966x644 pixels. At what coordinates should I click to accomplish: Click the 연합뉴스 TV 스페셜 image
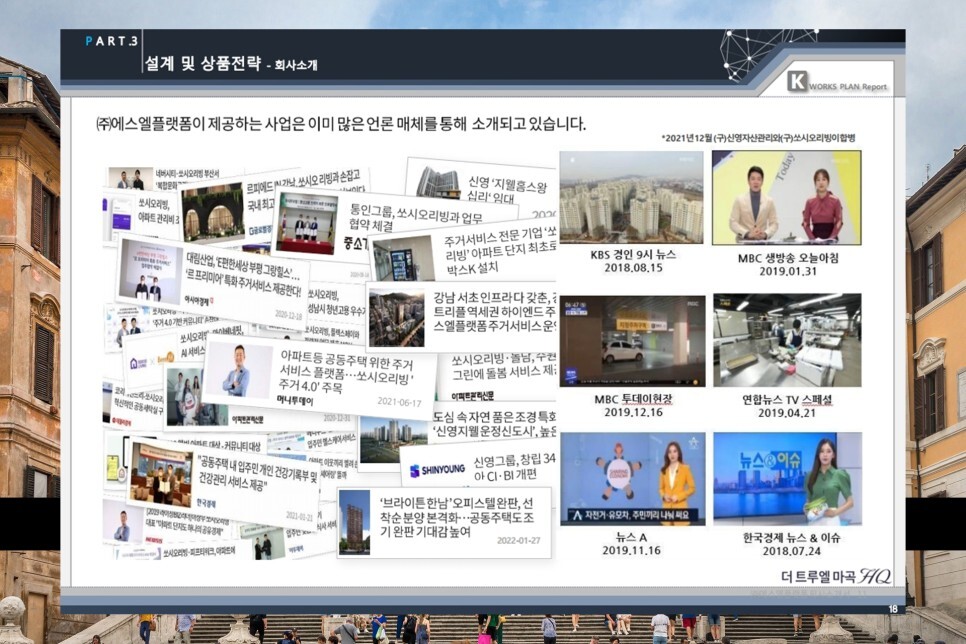click(787, 340)
